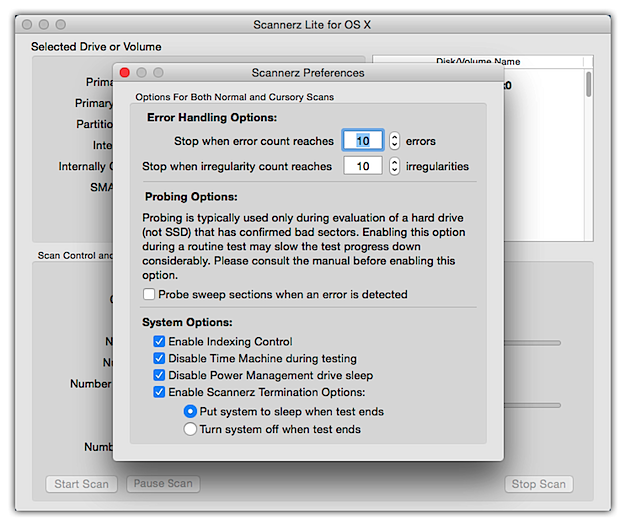Toggle Enable Scannerz Termination Options
Viewport: 625px width, 525px height.
click(x=159, y=392)
